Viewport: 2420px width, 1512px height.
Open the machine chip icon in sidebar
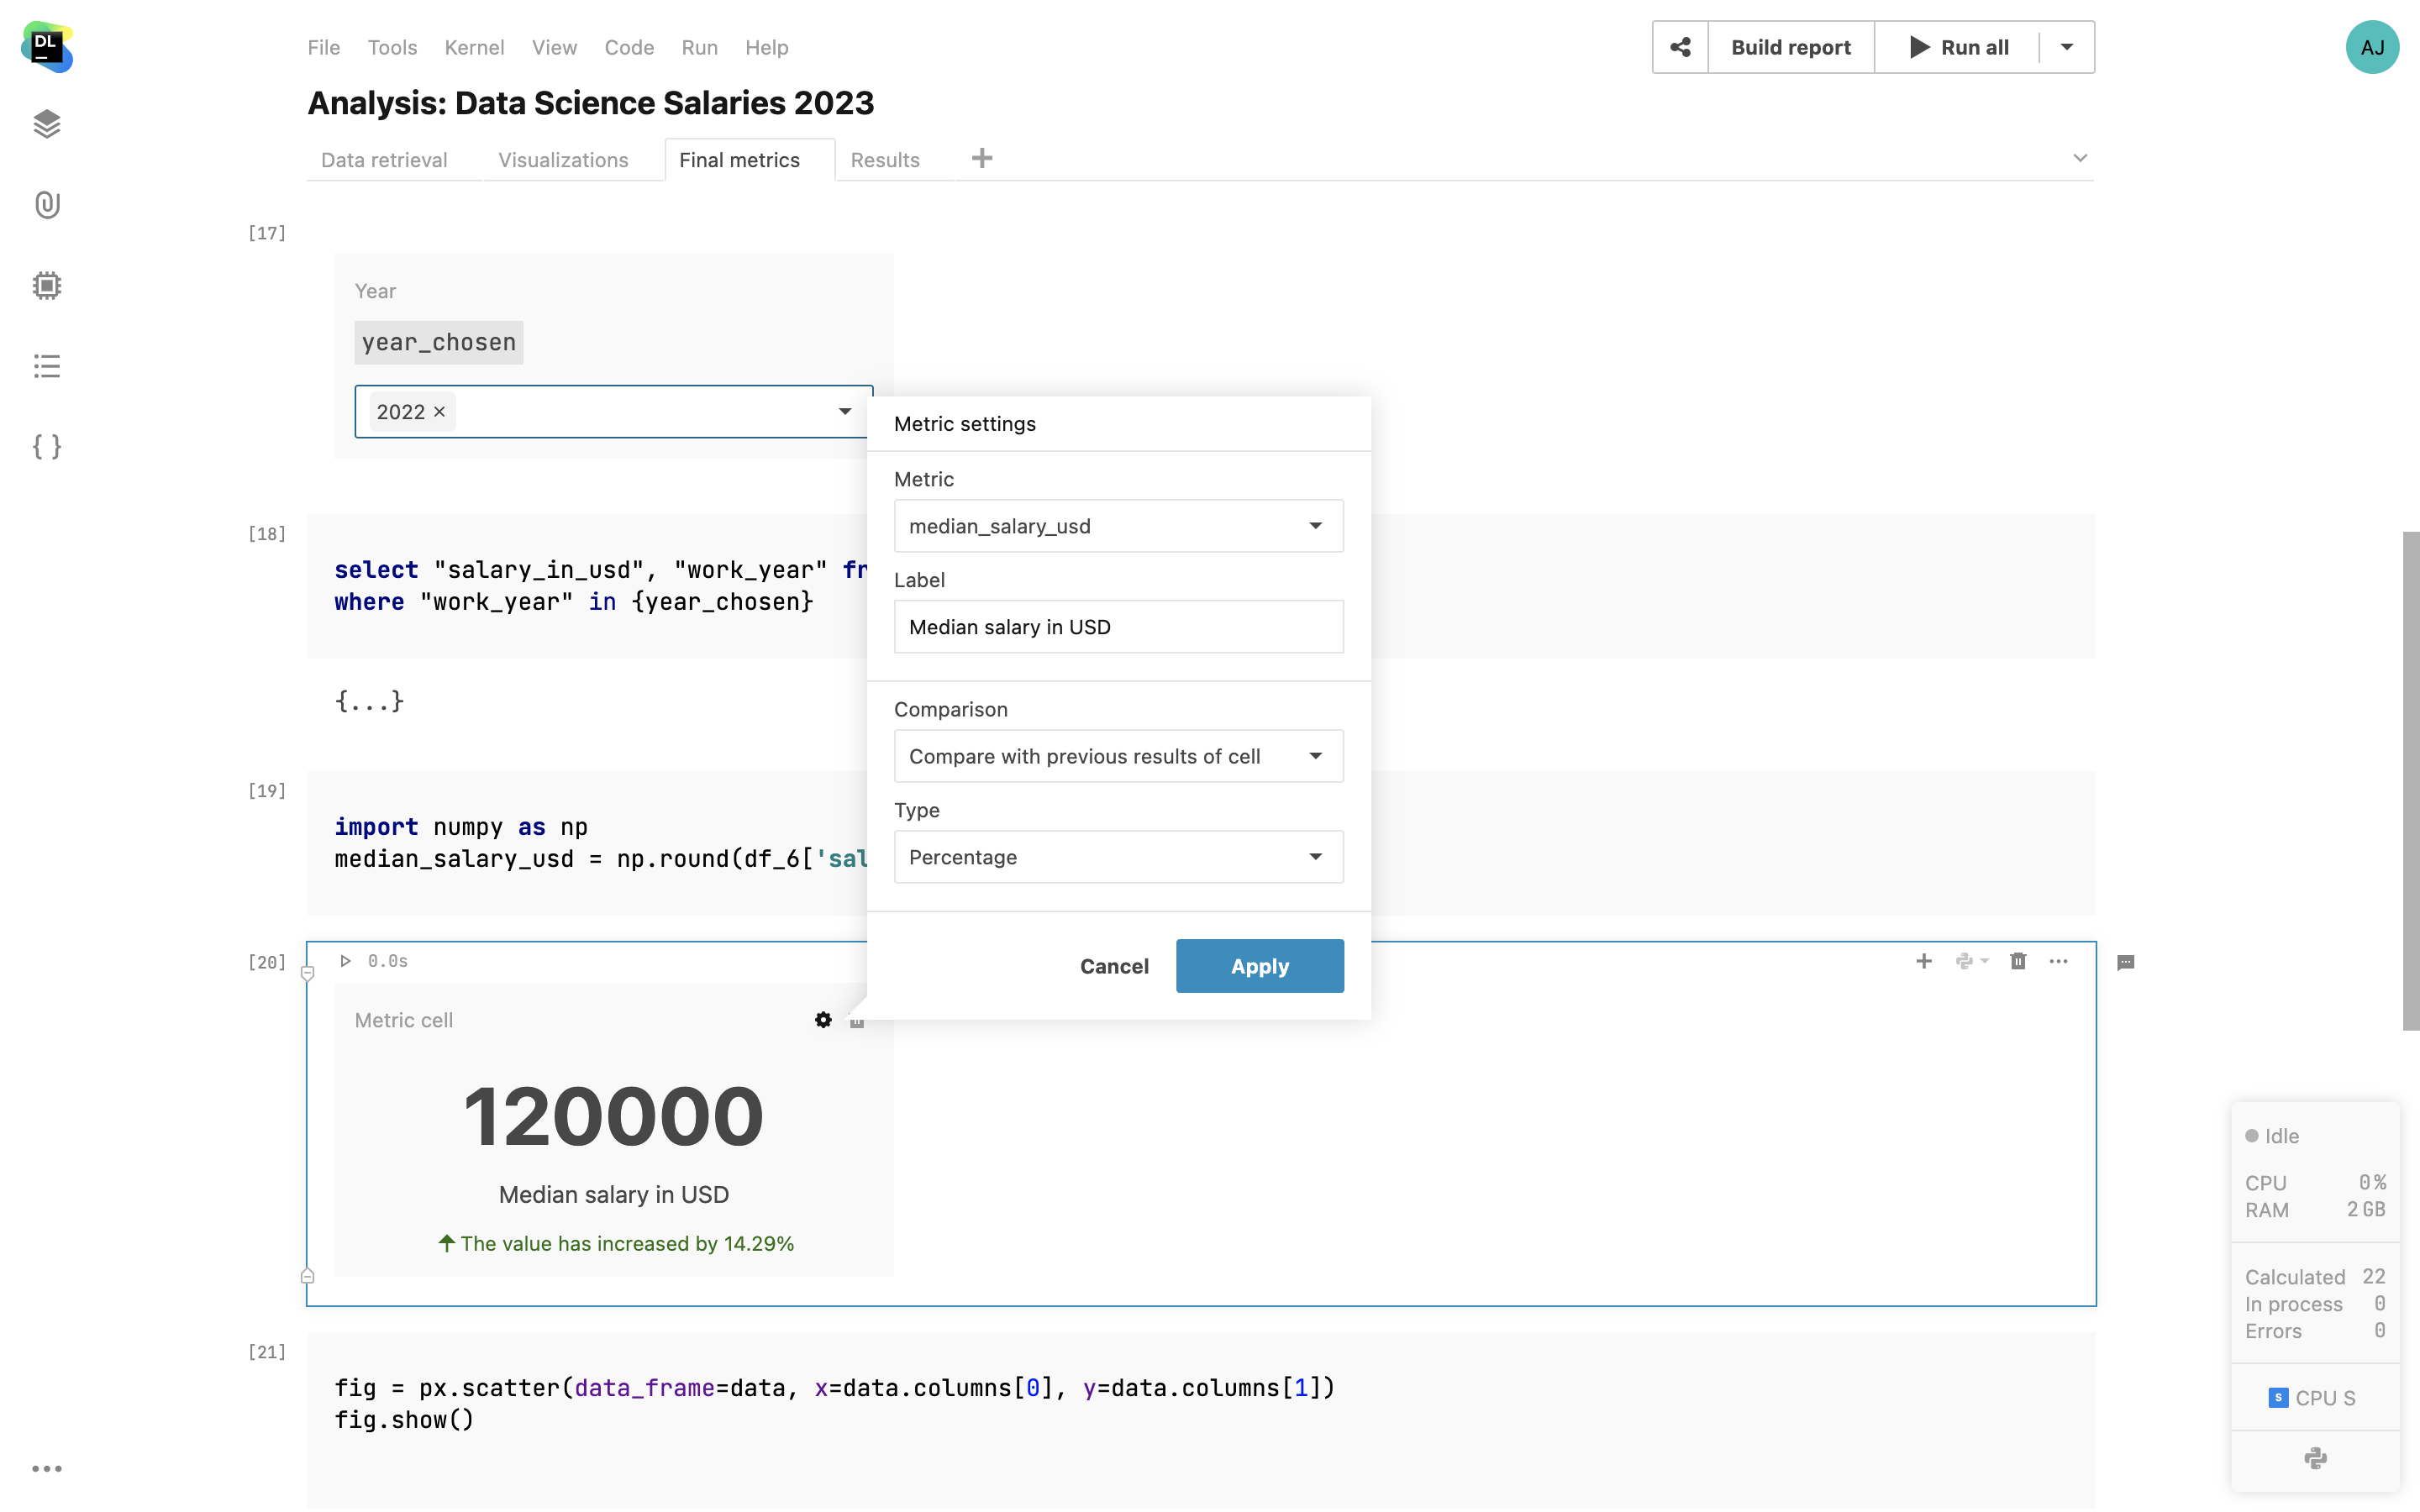pyautogui.click(x=47, y=286)
